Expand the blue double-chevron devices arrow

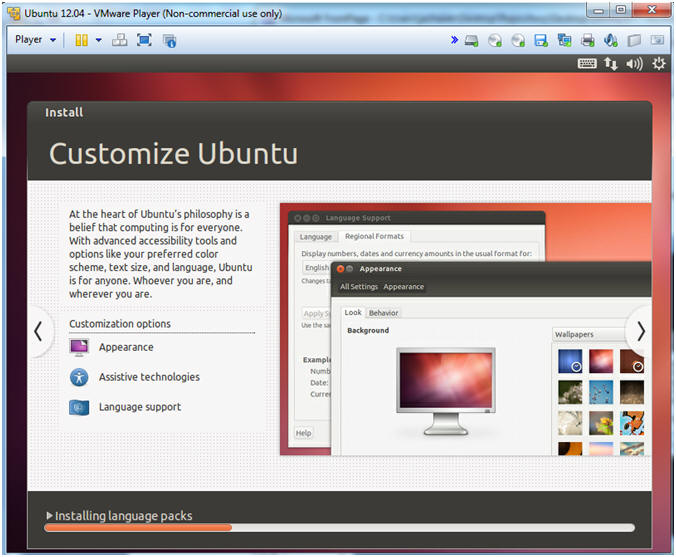point(454,40)
